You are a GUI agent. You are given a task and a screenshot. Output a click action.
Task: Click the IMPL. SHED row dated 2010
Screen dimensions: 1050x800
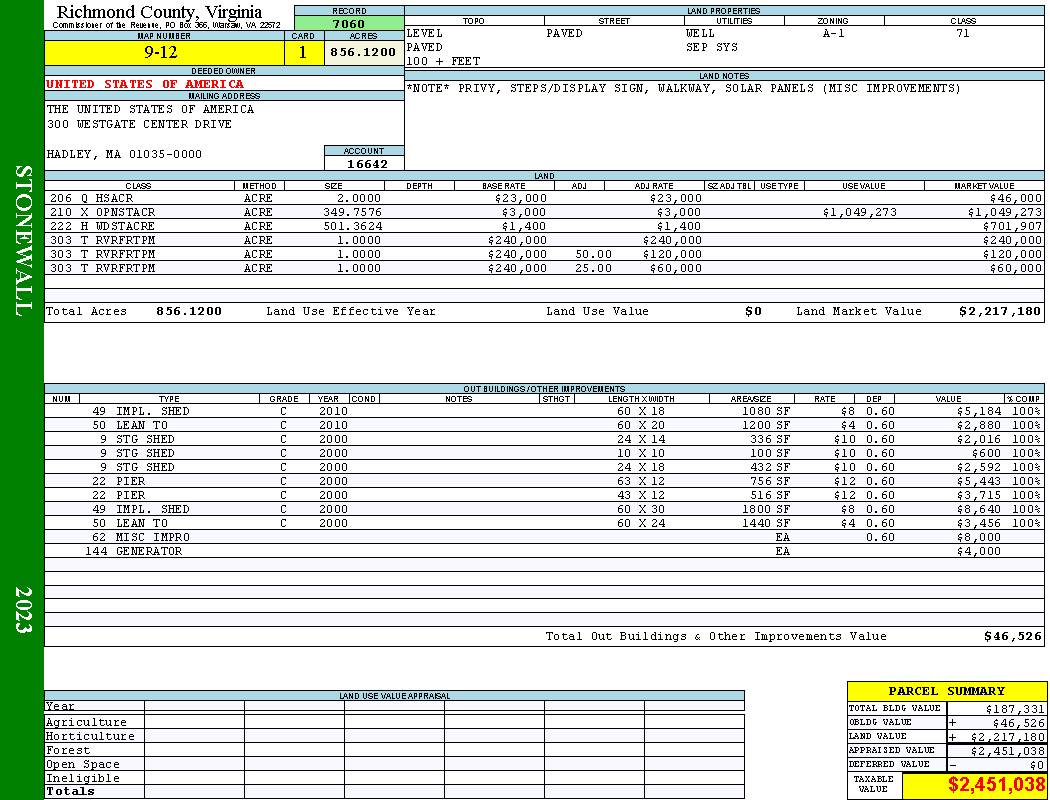coord(544,411)
